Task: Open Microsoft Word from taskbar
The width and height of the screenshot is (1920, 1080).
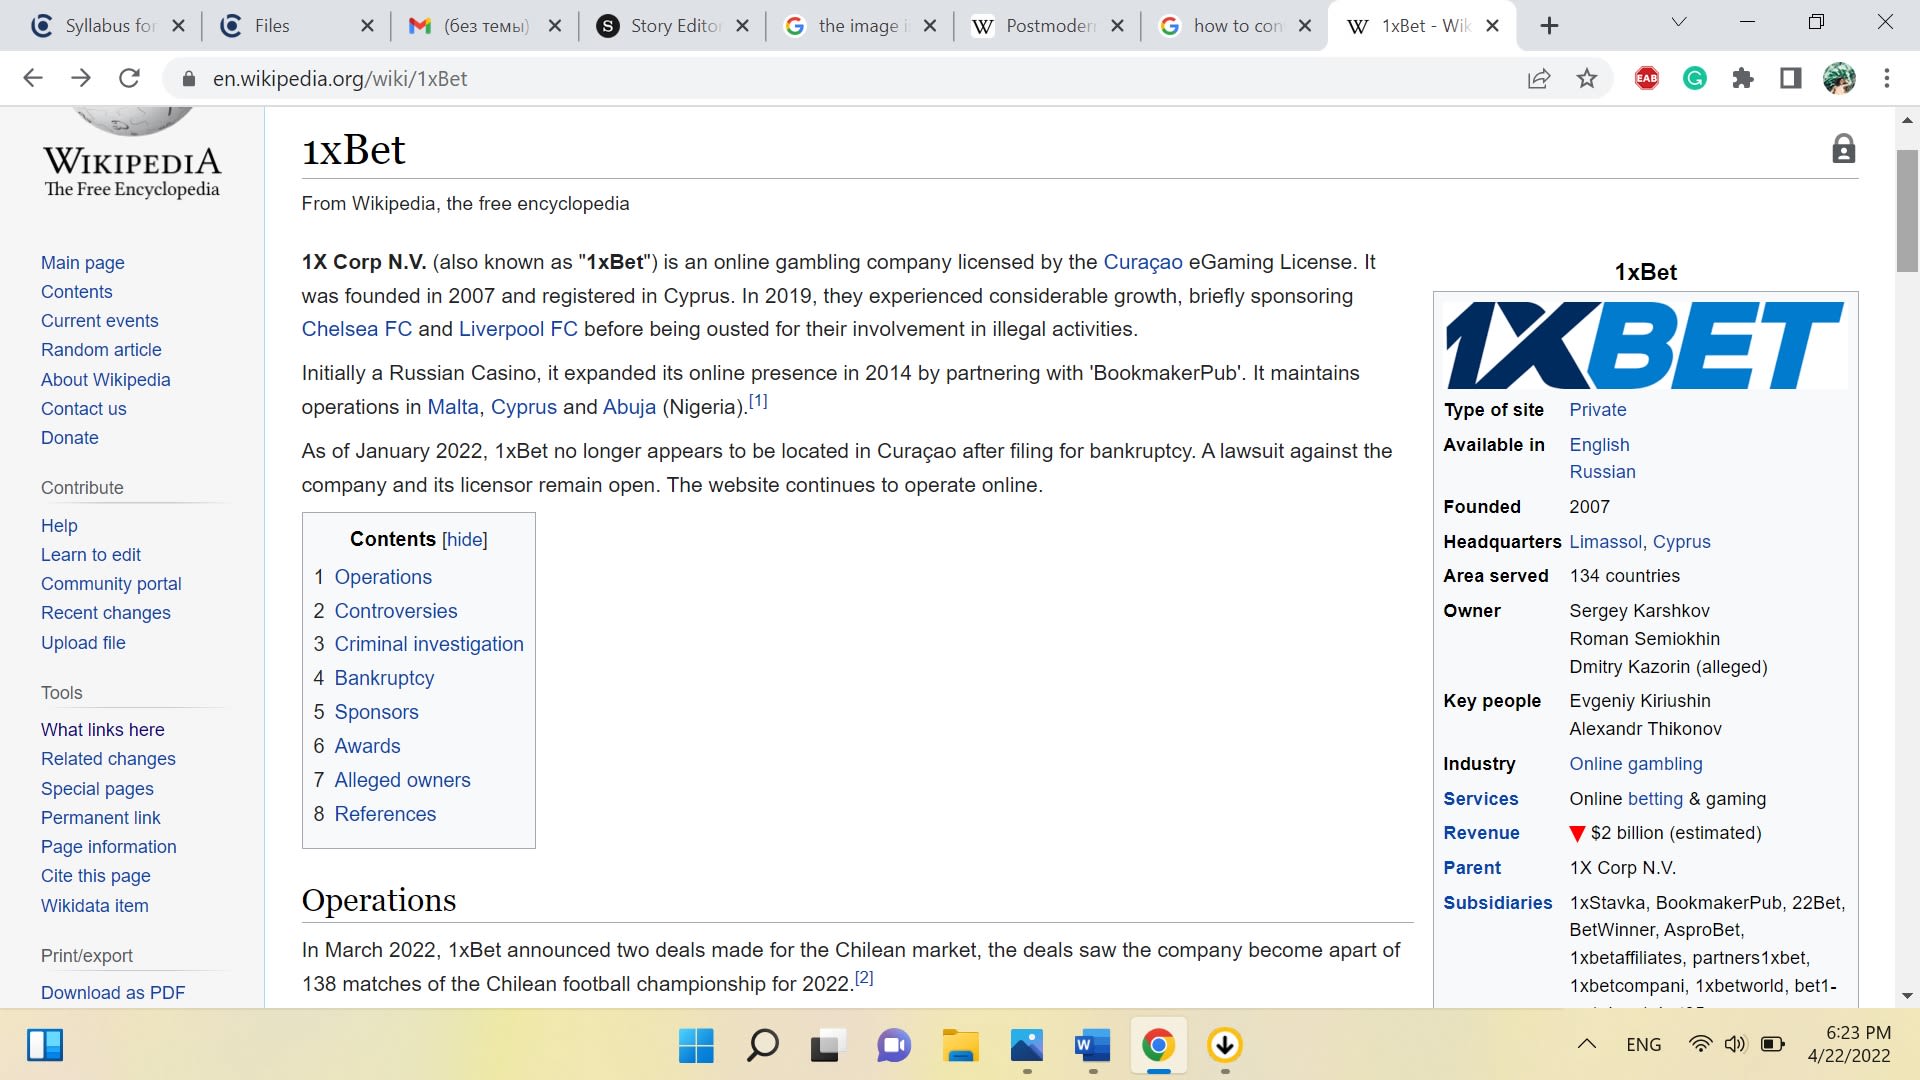Action: 1092,1046
